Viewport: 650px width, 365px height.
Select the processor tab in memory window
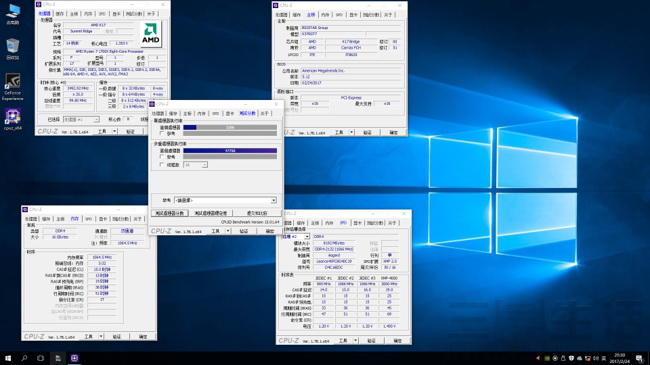[x=31, y=219]
